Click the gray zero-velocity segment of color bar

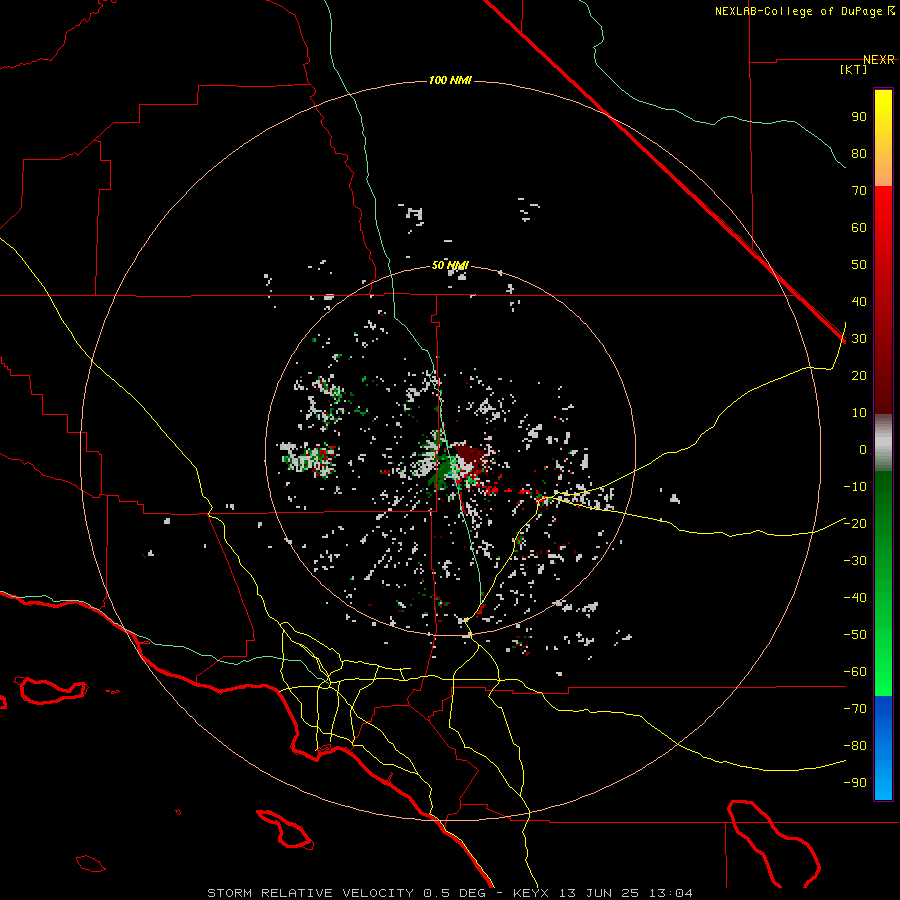(883, 443)
